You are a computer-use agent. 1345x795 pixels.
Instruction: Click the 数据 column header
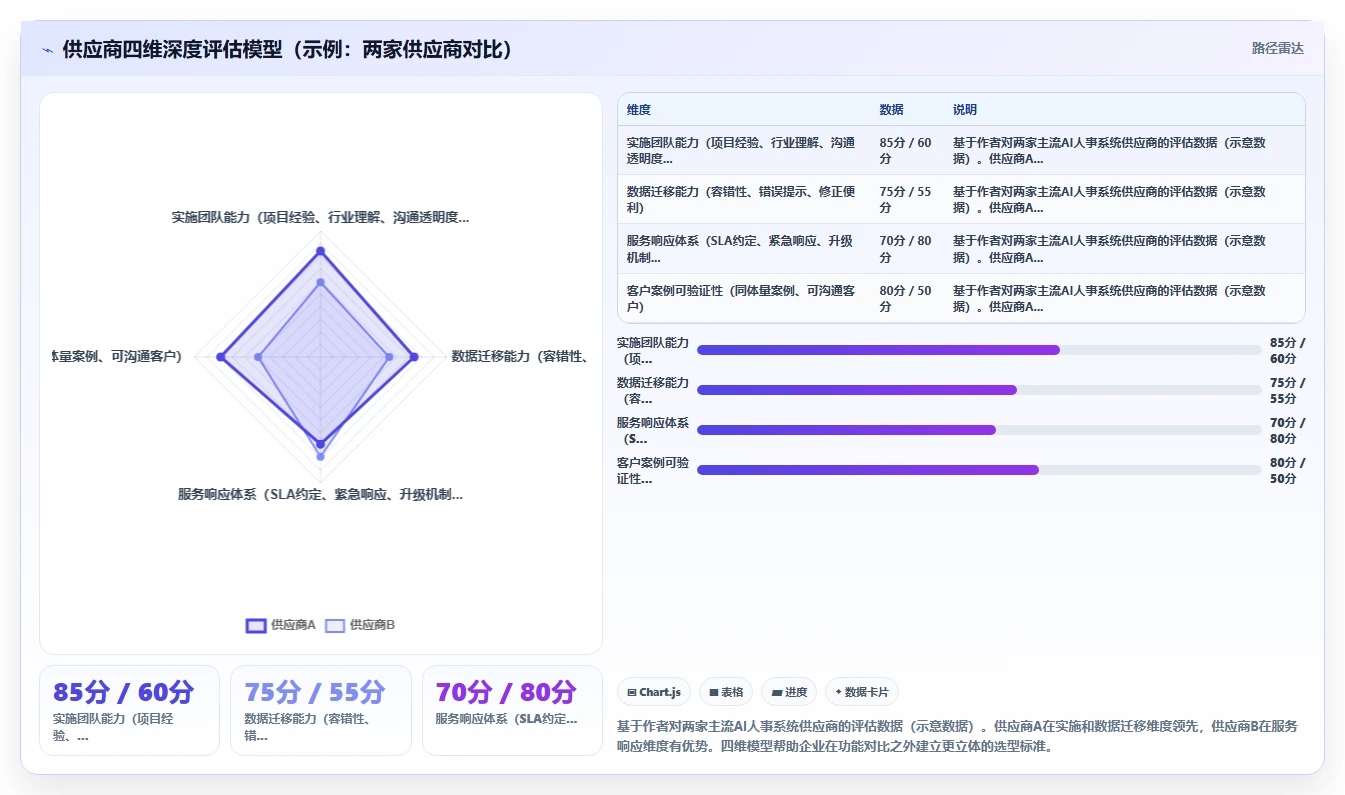(891, 110)
